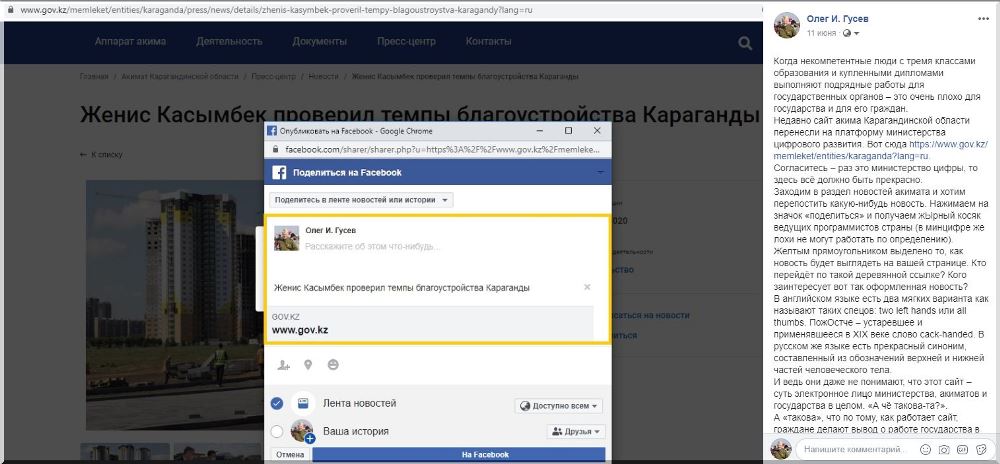Screen dimensions: 1000x464
Task: Click the padlock icon in the sharer address bar
Action: click(275, 149)
